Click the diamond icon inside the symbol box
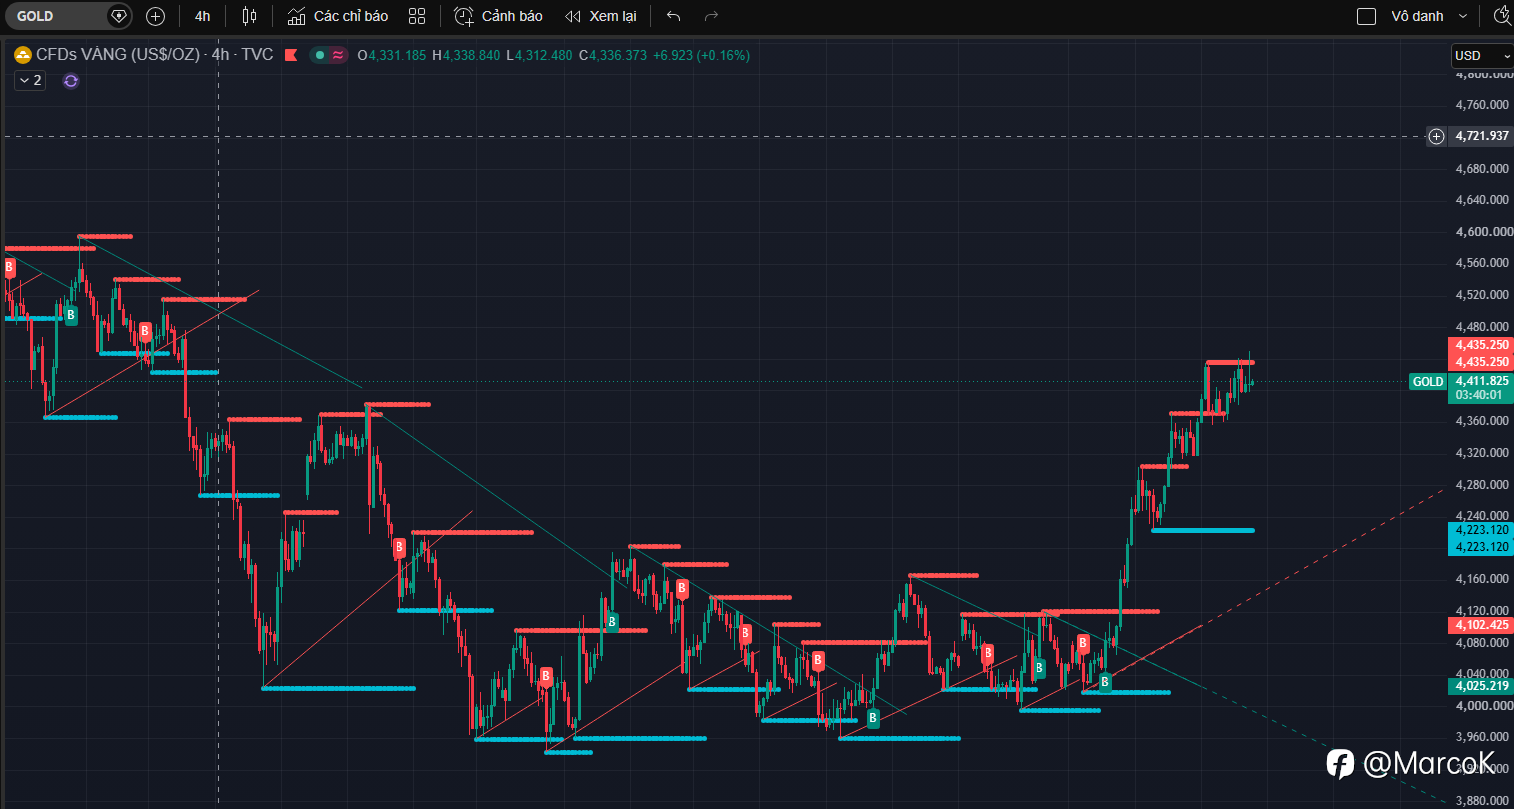The height and width of the screenshot is (809, 1514). [118, 16]
